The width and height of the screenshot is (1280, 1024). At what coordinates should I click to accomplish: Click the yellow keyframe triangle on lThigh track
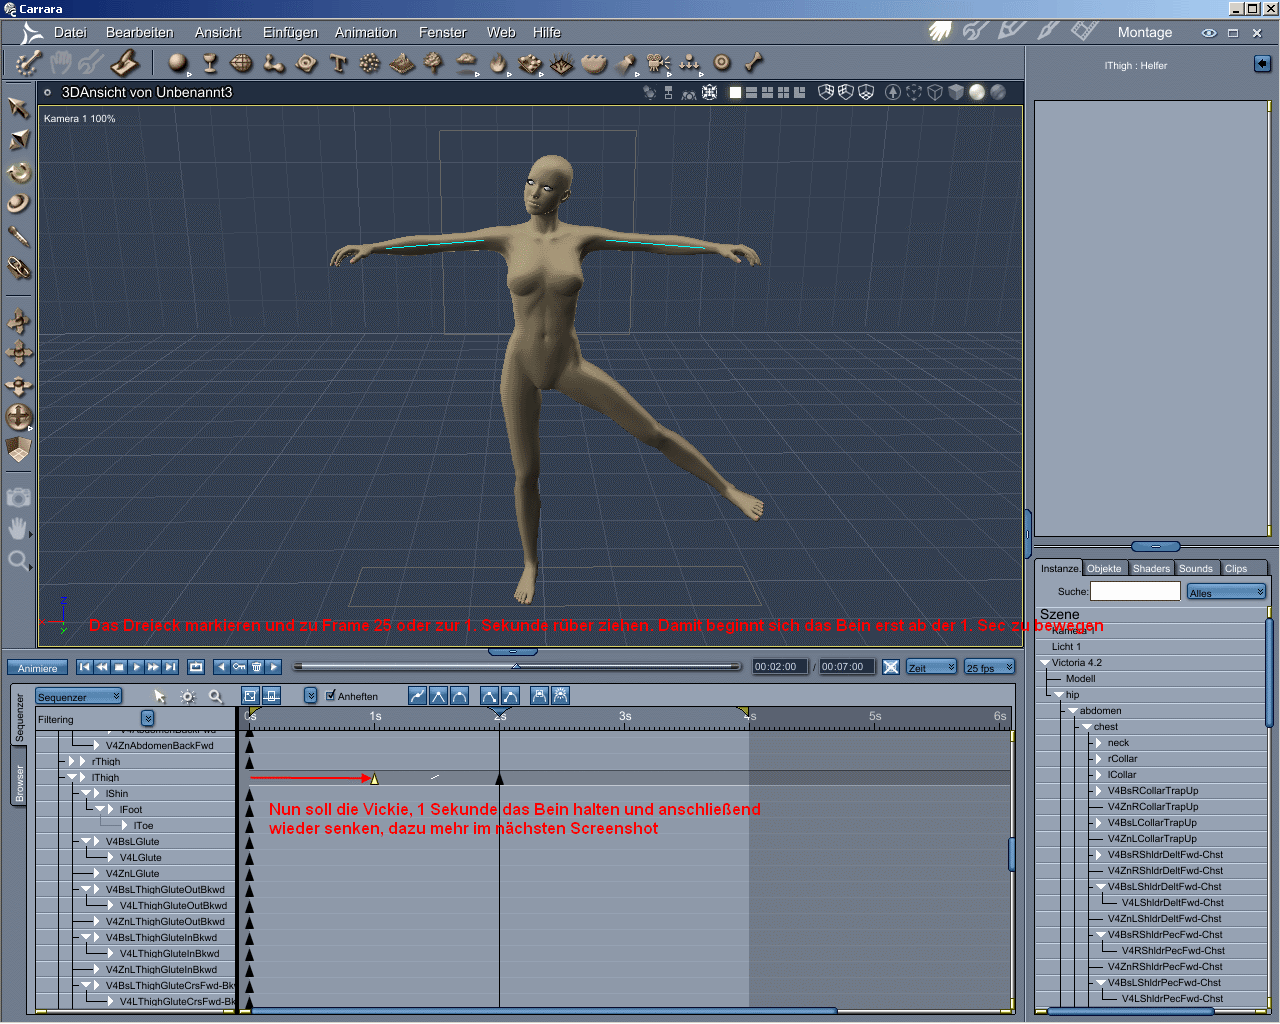coord(374,778)
